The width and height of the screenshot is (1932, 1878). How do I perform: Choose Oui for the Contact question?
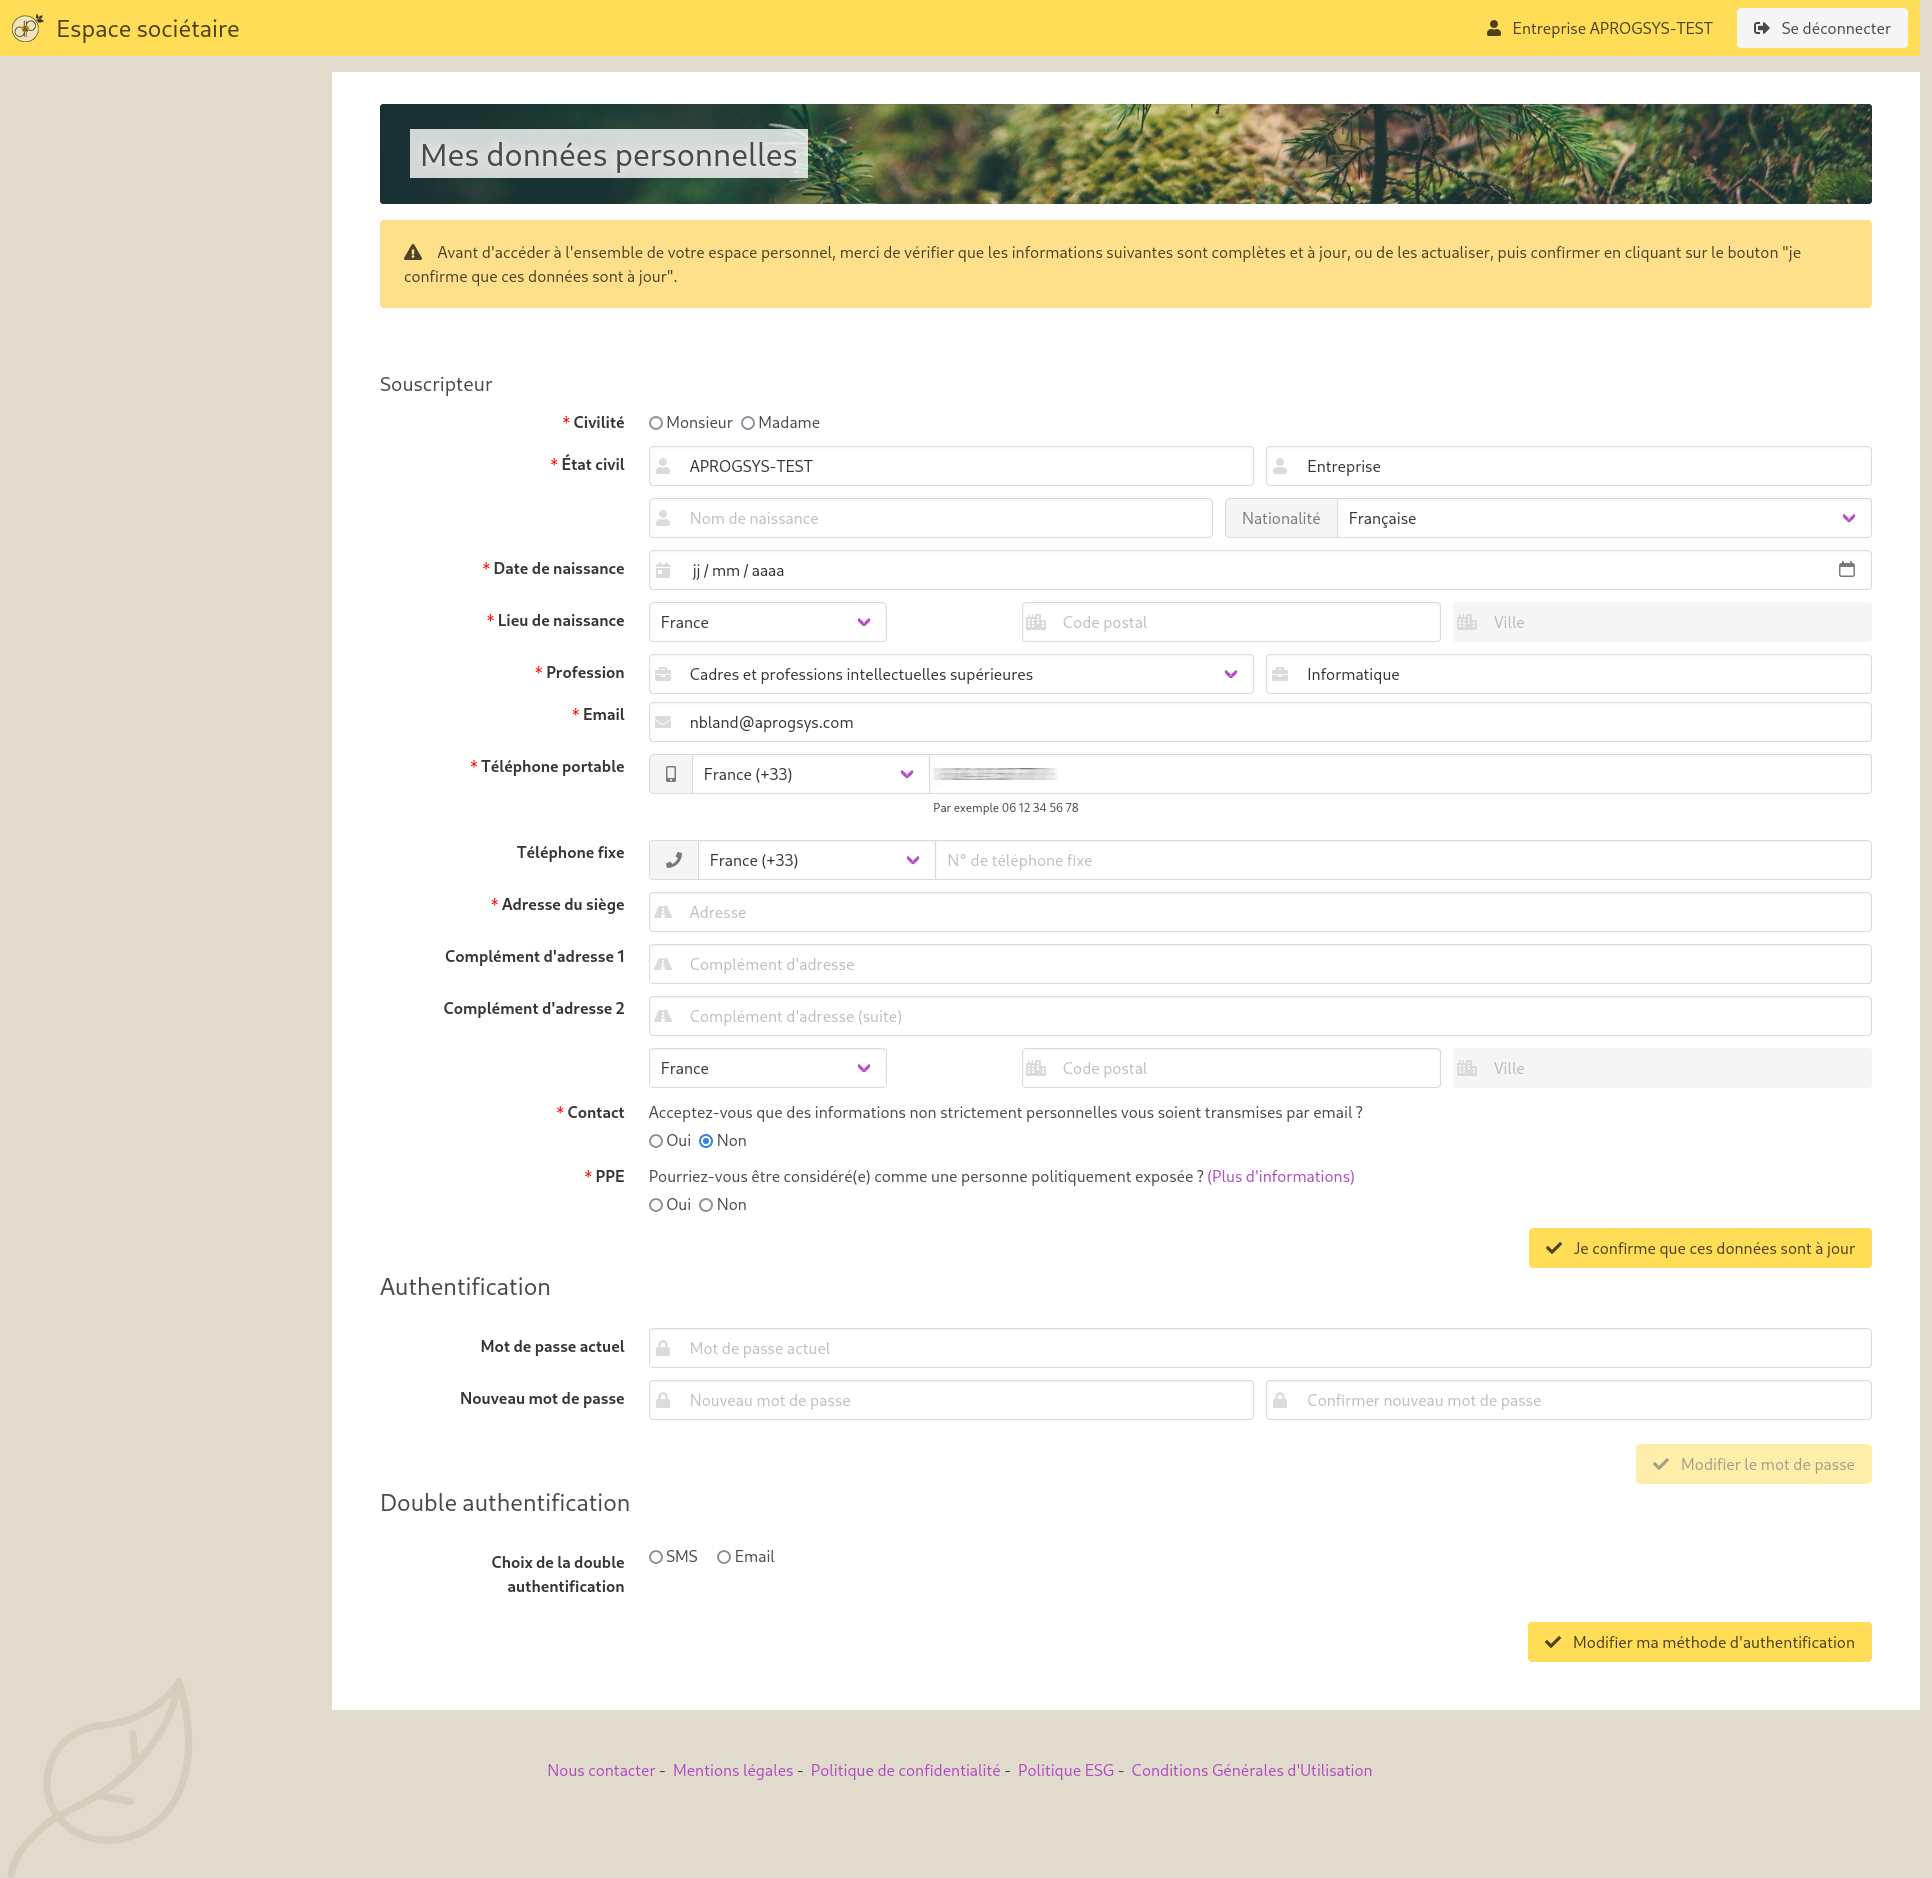coord(656,1140)
